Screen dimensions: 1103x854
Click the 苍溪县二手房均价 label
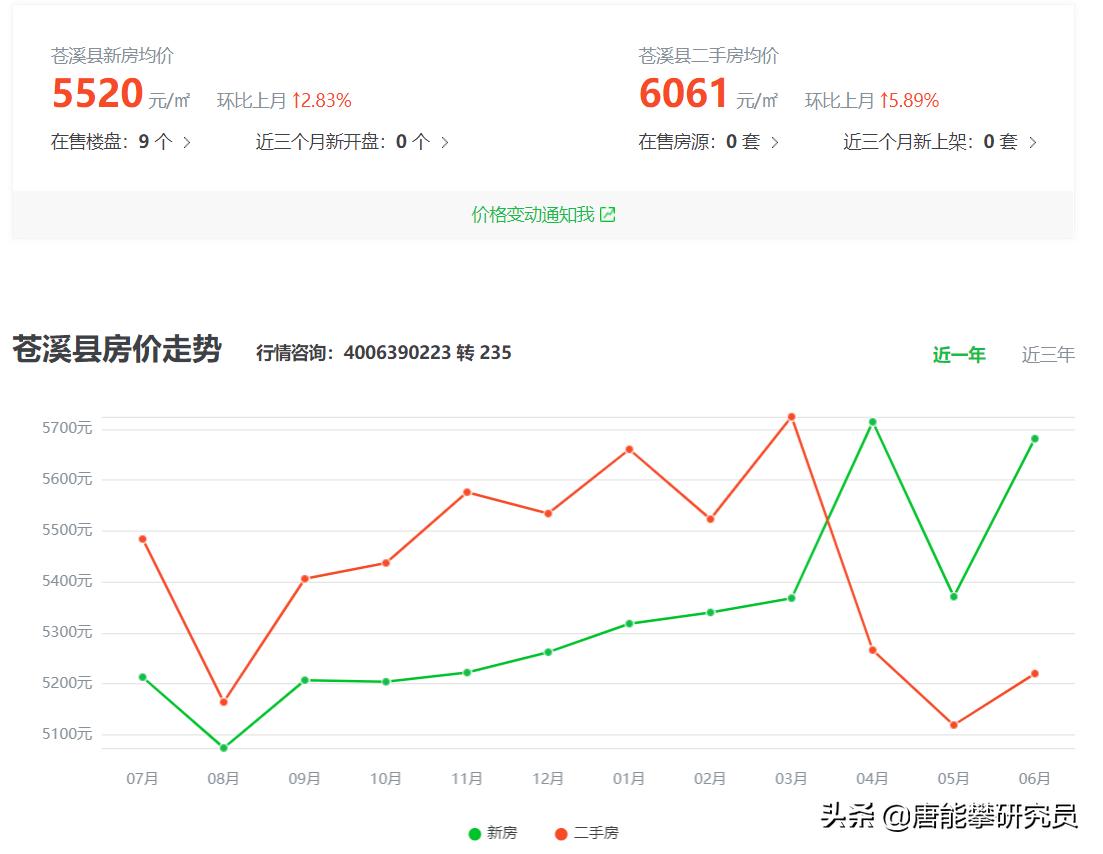pyautogui.click(x=708, y=56)
